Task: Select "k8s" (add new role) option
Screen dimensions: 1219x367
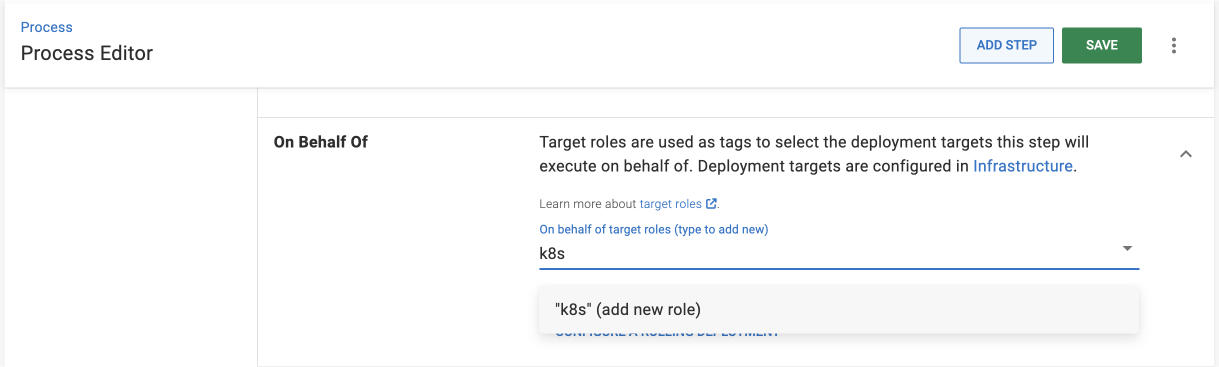Action: pyautogui.click(x=838, y=309)
